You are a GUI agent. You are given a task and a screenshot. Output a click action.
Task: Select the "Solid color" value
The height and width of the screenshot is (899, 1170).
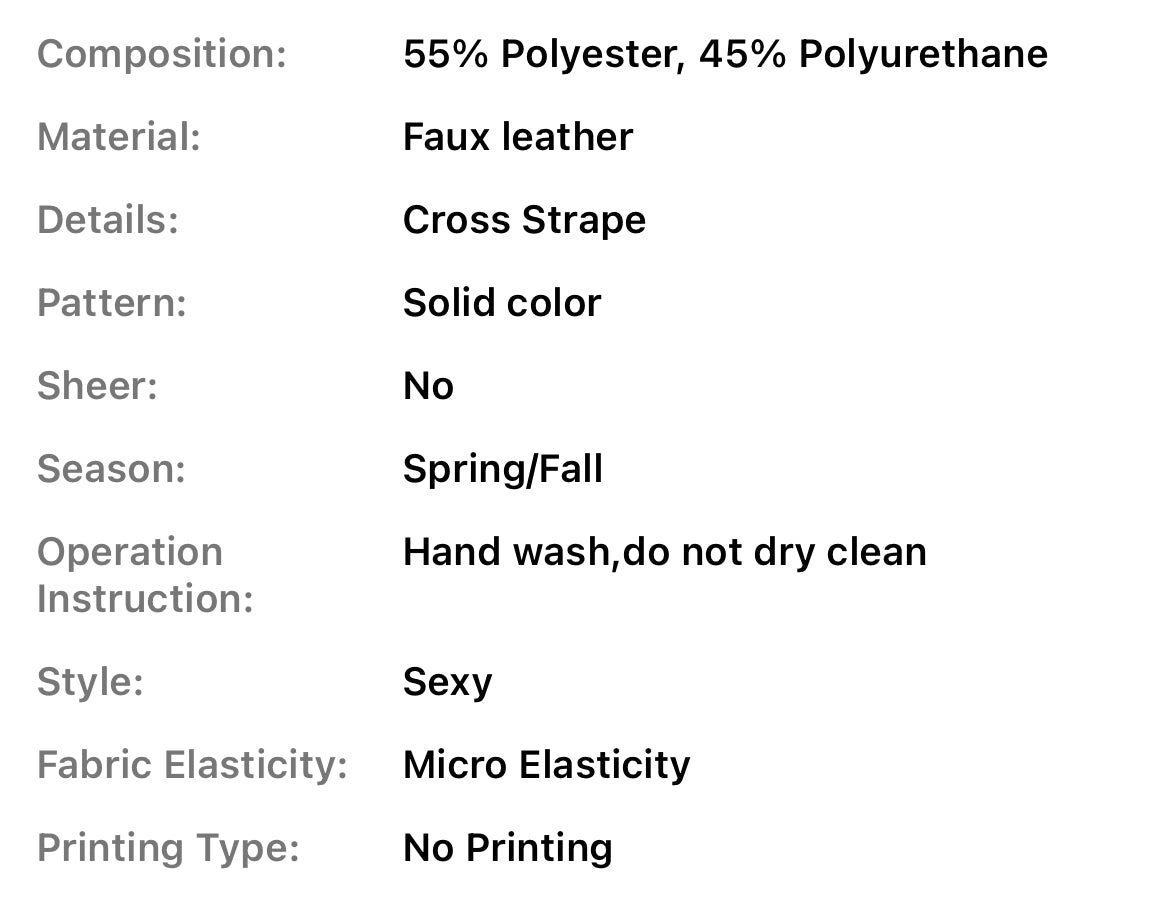[x=502, y=303]
